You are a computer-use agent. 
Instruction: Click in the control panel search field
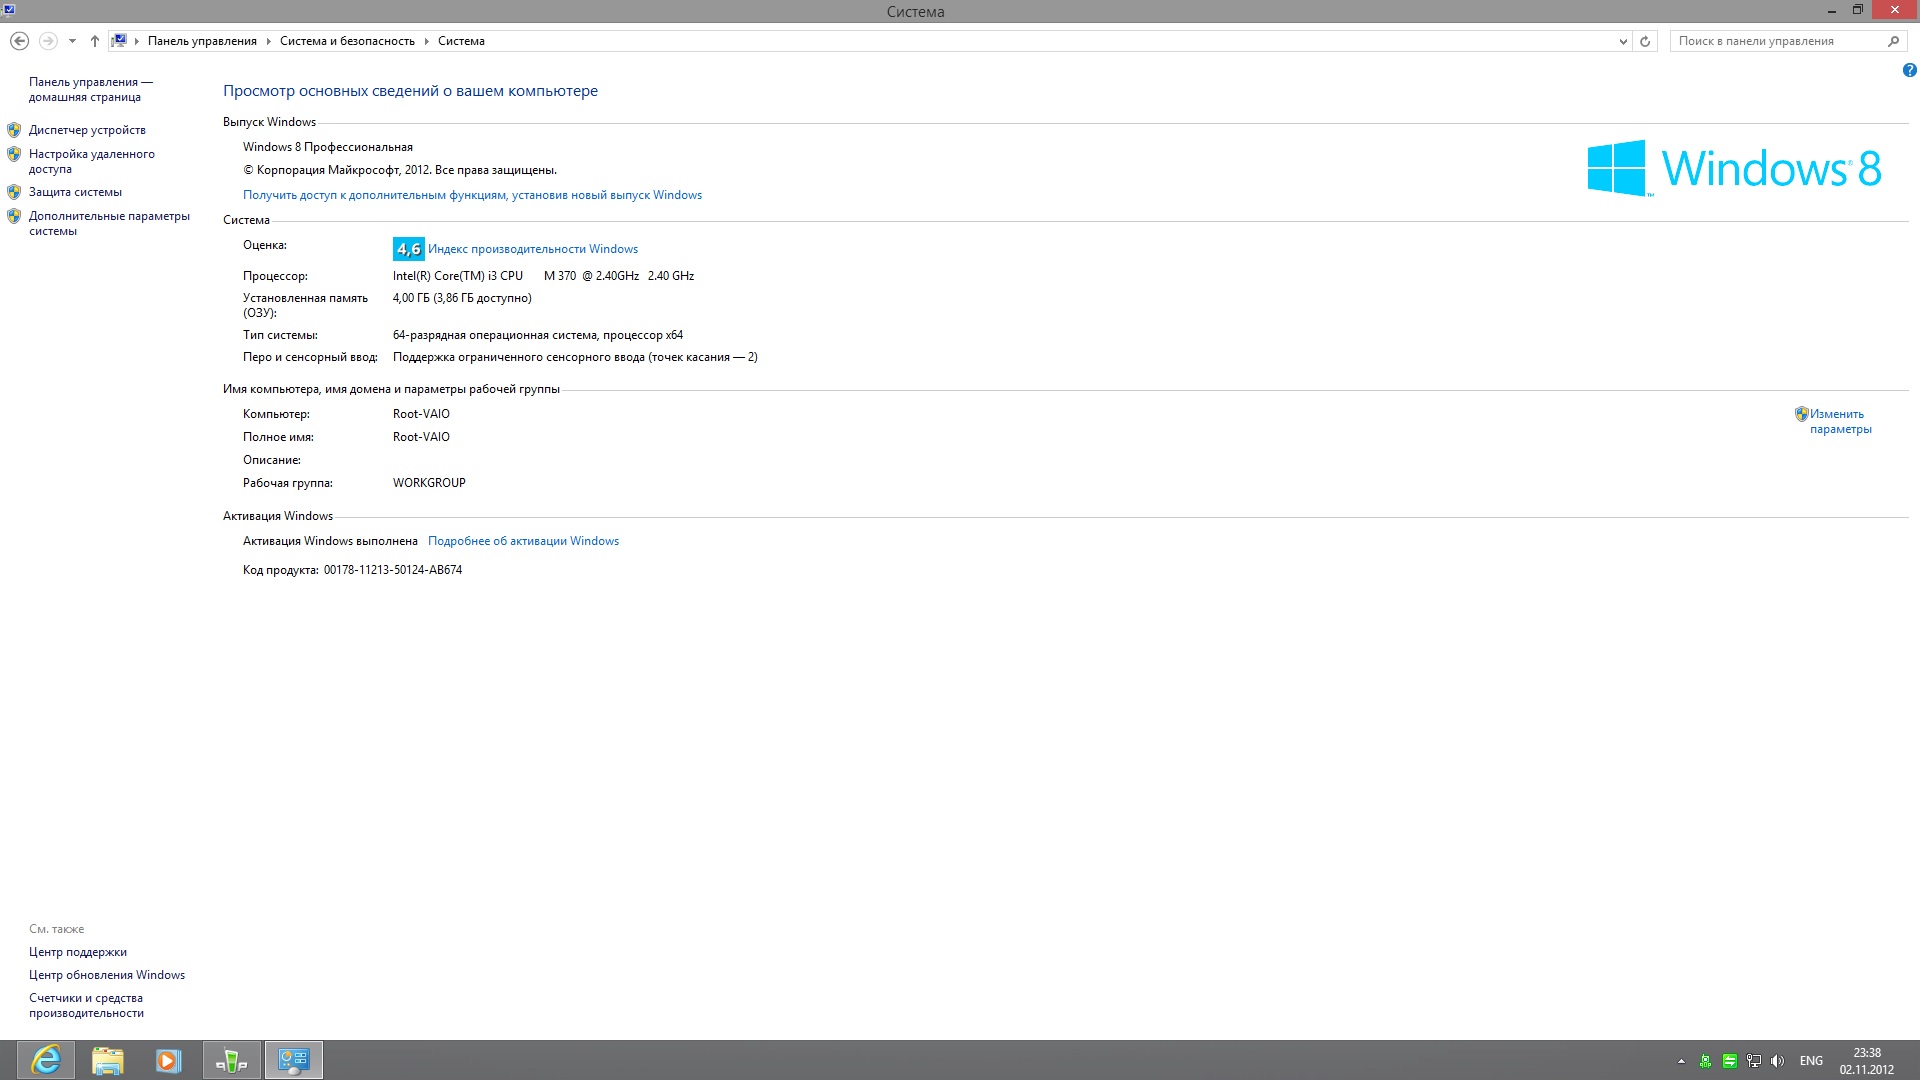coord(1775,41)
